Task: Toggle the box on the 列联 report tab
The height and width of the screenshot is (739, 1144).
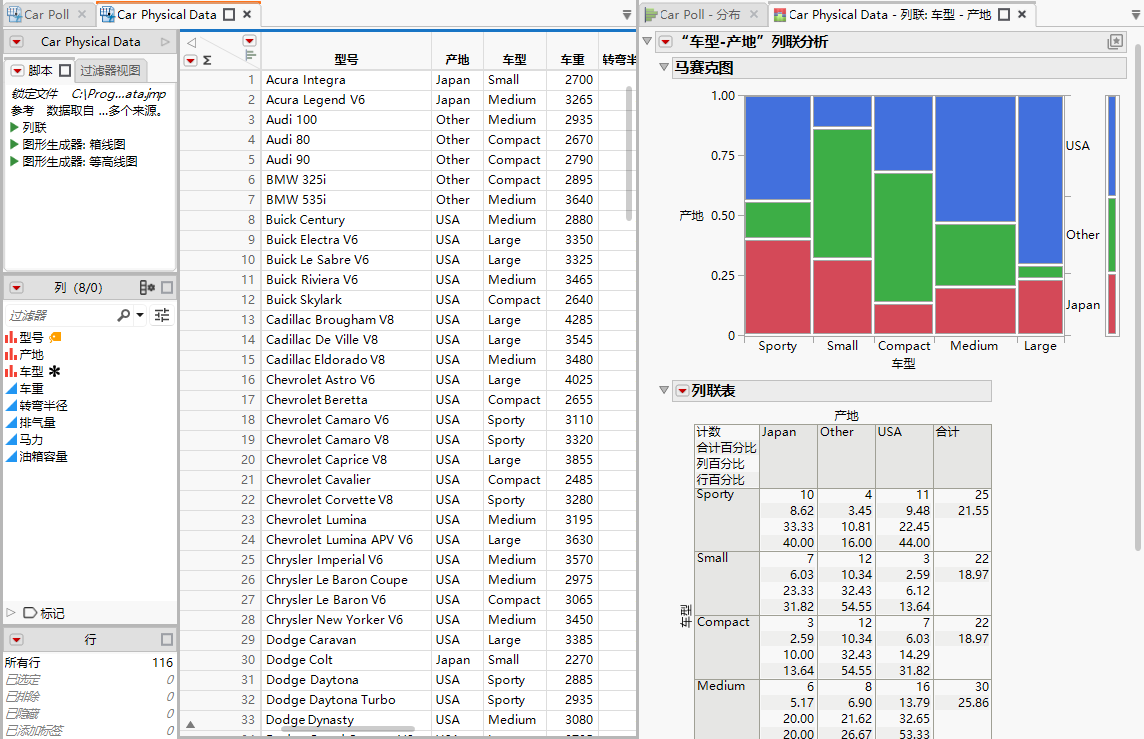Action: tap(1004, 15)
